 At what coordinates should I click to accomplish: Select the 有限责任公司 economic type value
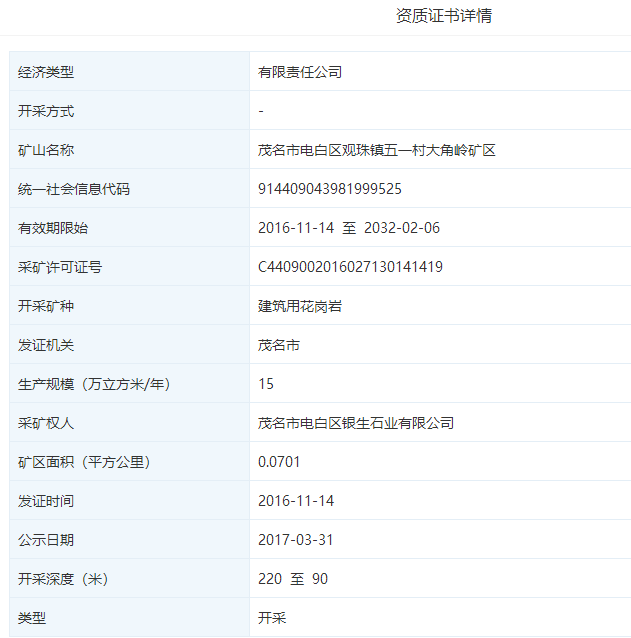pos(300,72)
